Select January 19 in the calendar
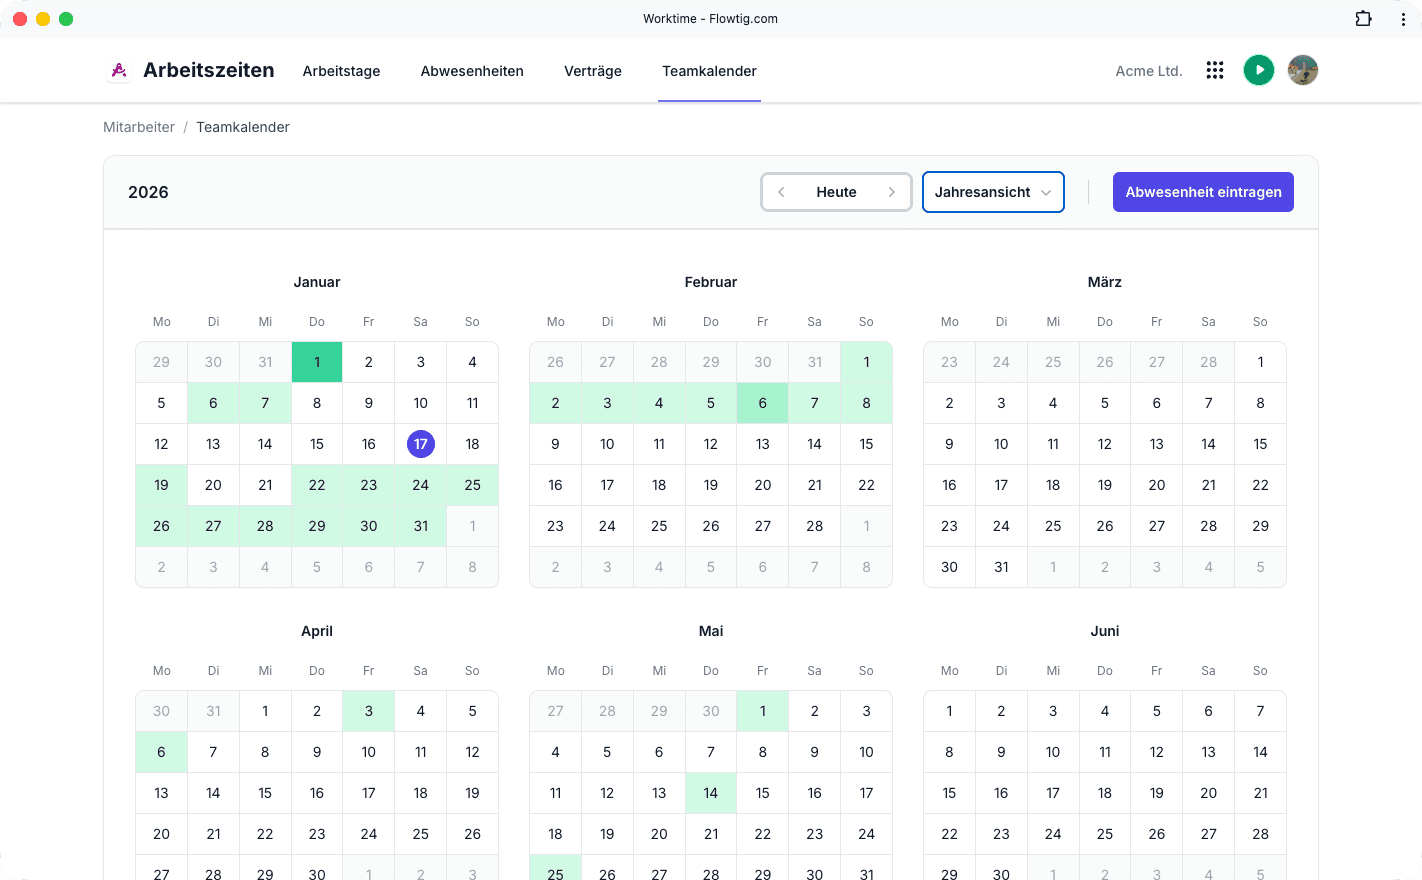 pos(161,485)
